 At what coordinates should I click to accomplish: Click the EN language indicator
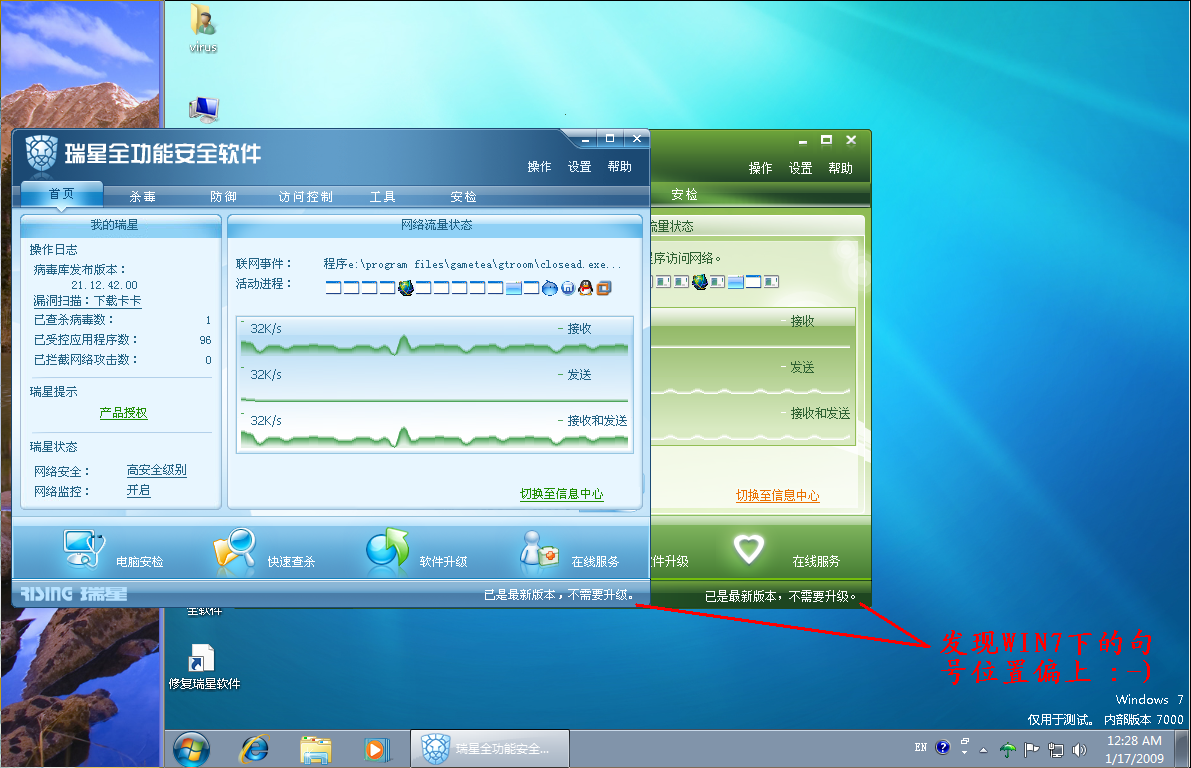(921, 747)
